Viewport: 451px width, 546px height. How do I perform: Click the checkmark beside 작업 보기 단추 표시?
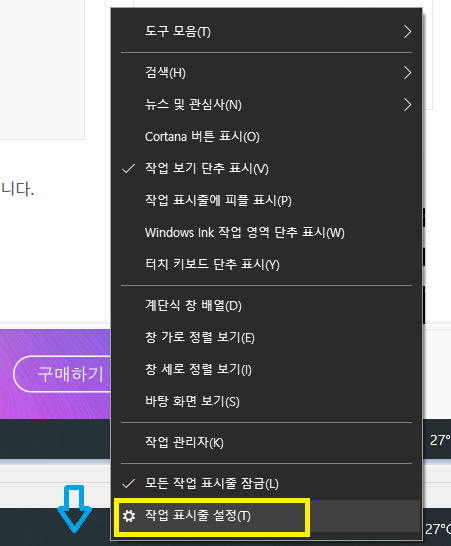pos(129,169)
